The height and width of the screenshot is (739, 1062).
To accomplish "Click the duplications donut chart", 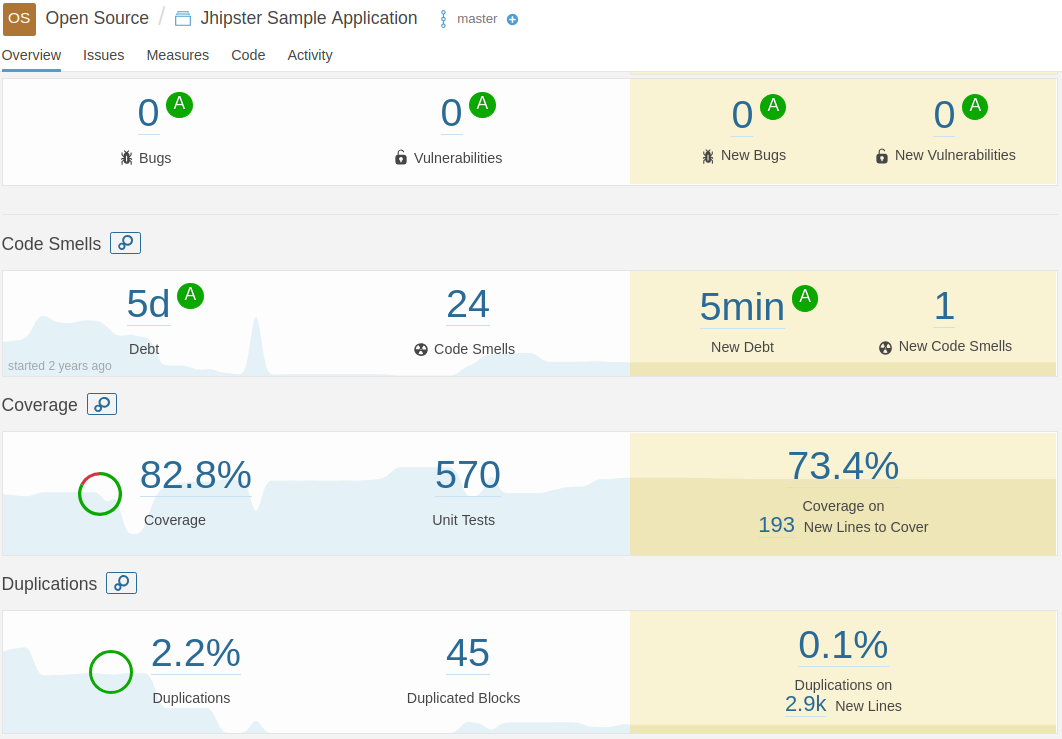I will [x=111, y=672].
